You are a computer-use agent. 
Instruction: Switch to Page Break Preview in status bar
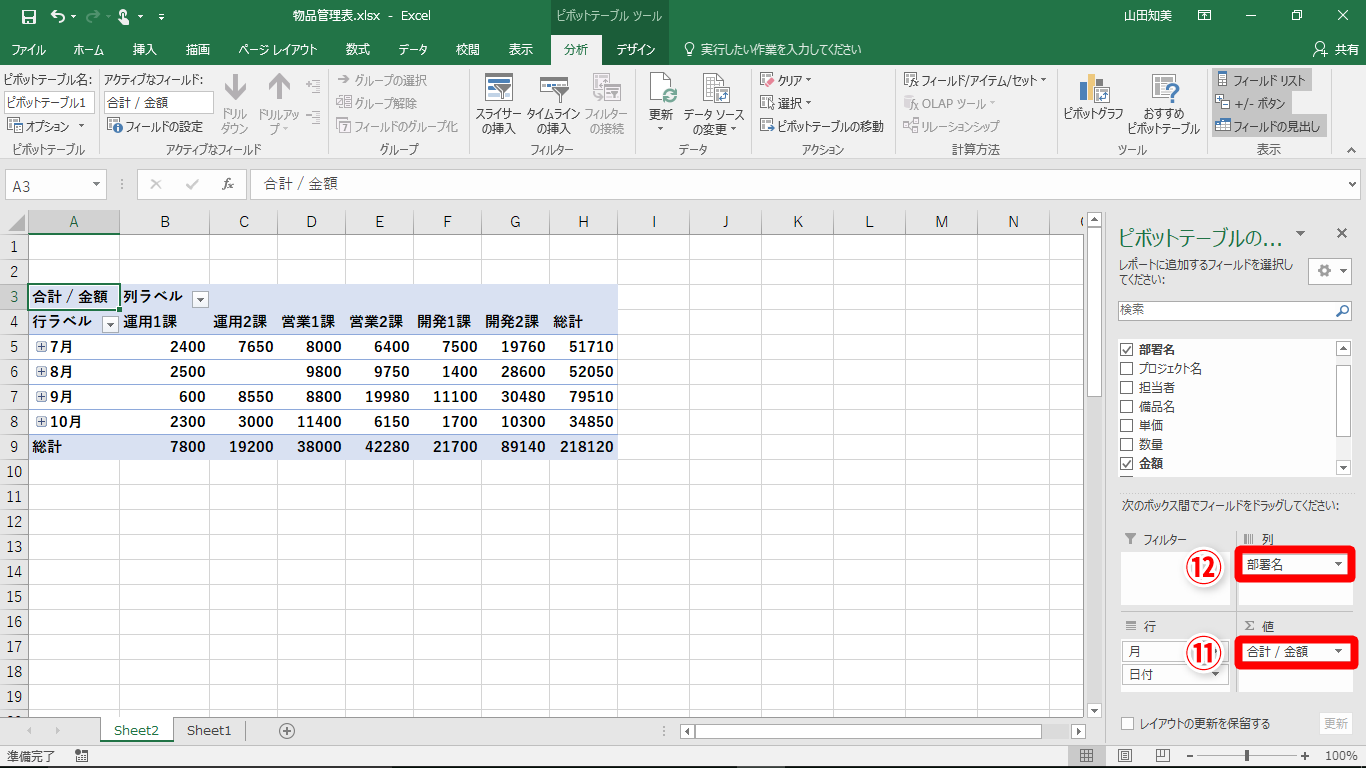(x=1165, y=756)
